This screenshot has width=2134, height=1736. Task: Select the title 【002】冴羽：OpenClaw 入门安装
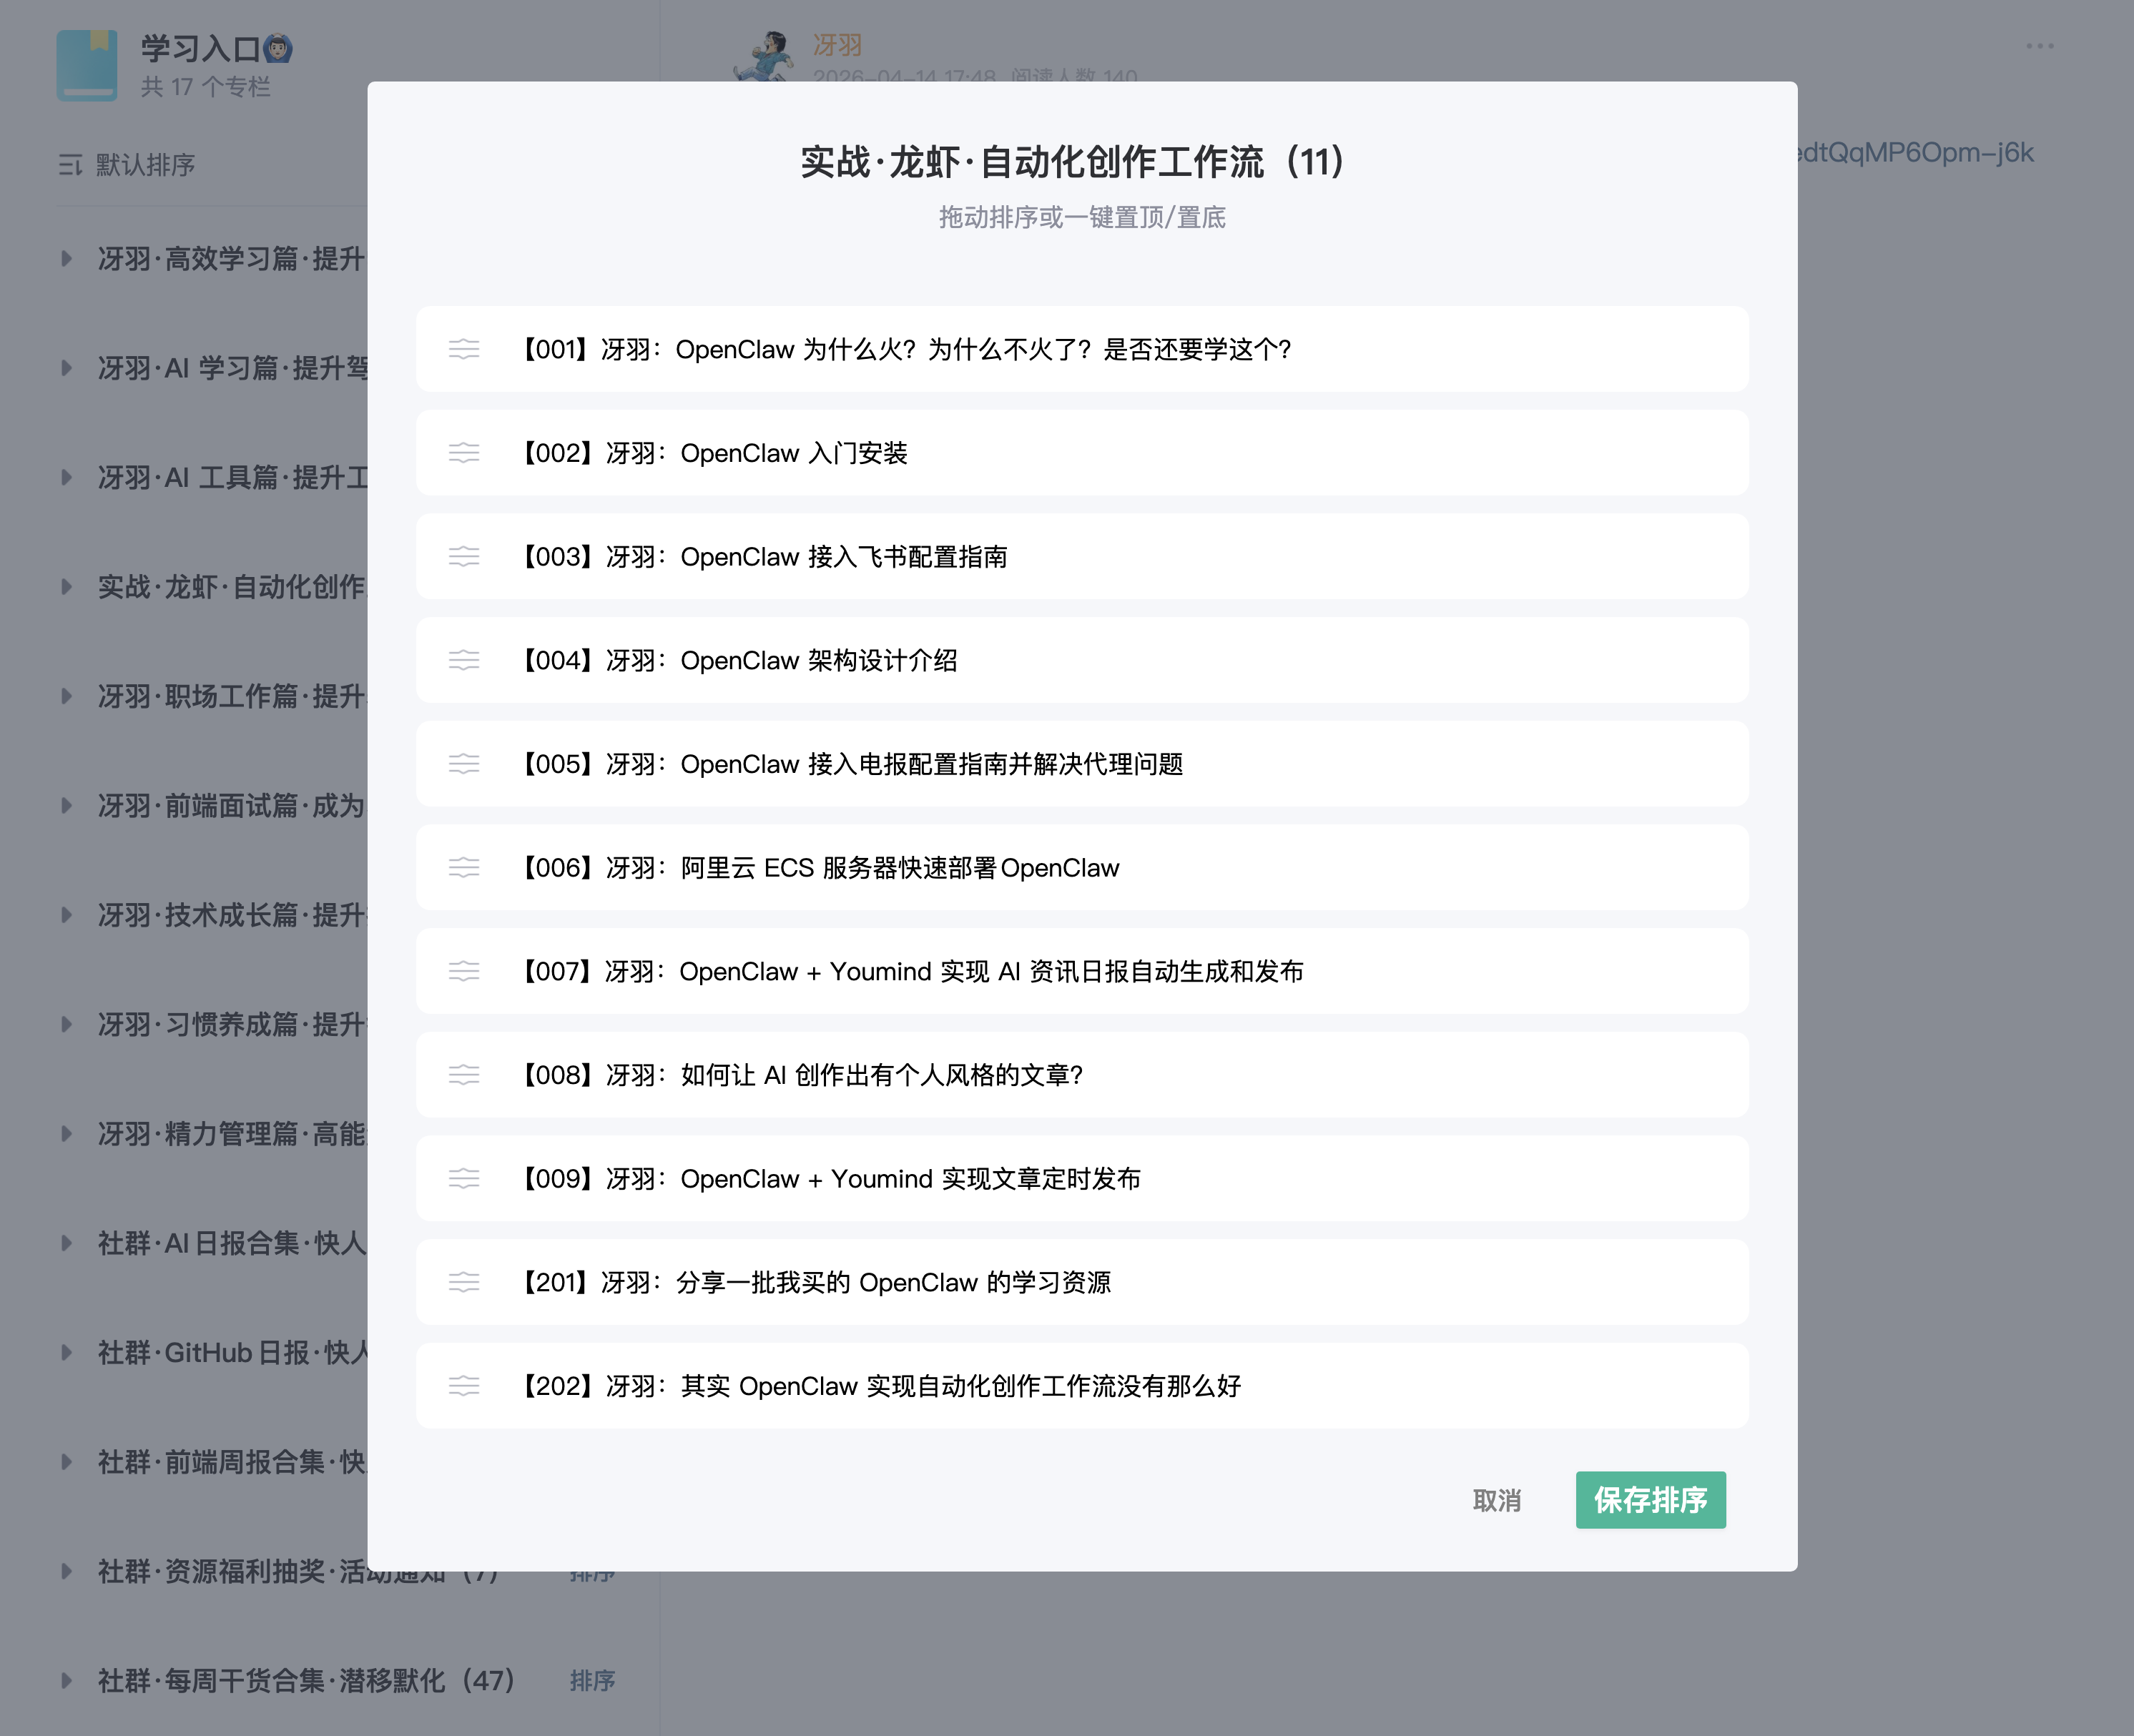point(712,453)
